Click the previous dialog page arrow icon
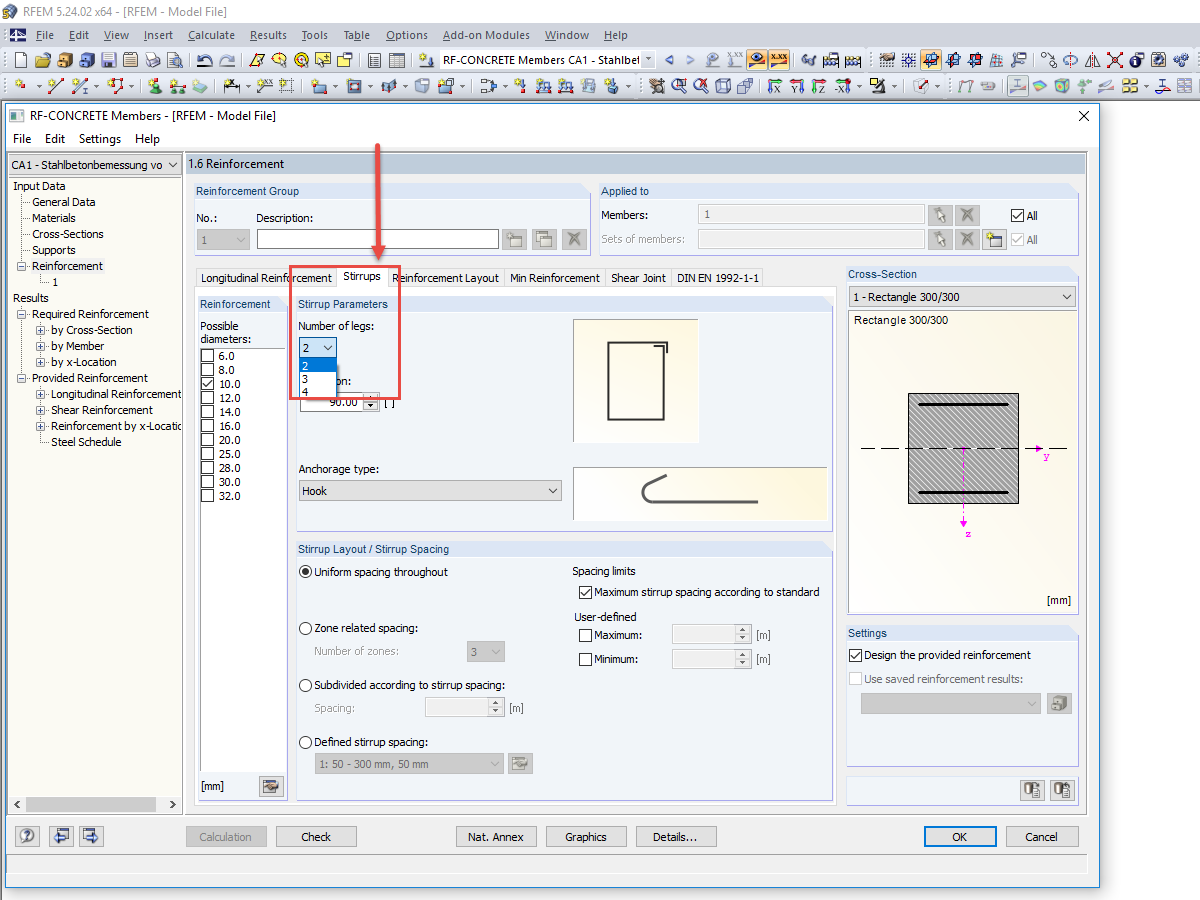 [62, 836]
